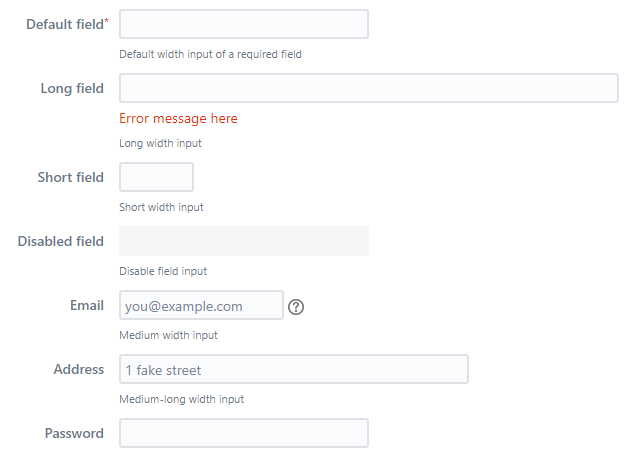This screenshot has height=462, width=640.
Task: Click inside the Long field input
Action: coord(369,88)
